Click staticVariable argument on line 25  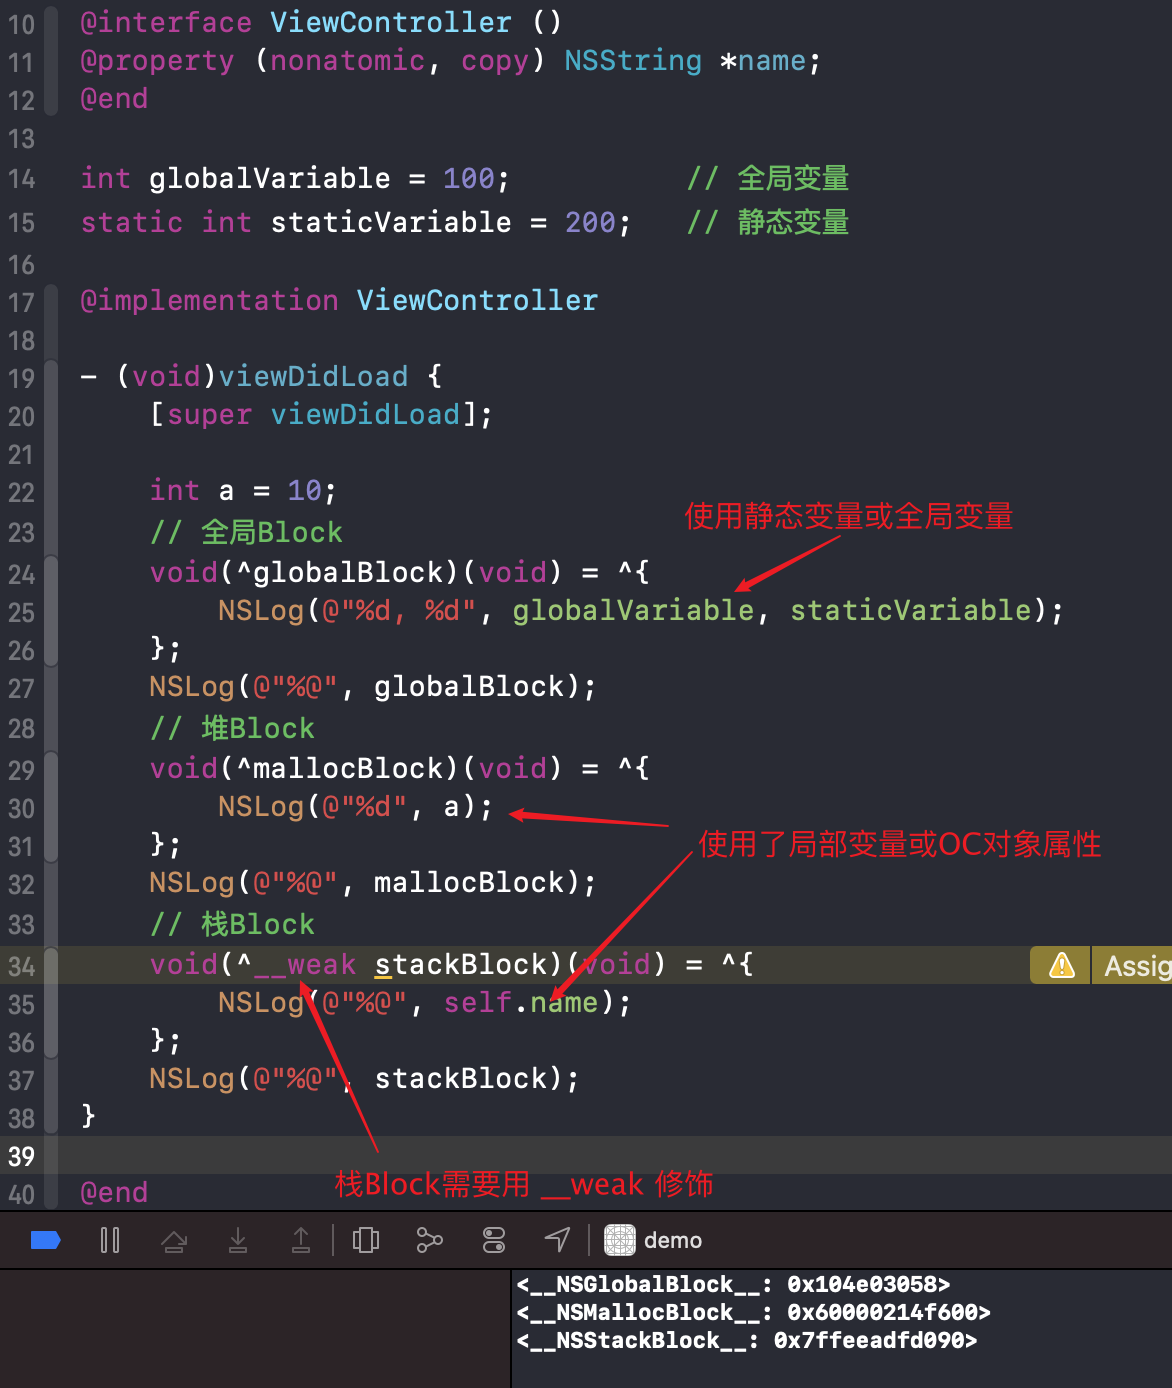911,610
